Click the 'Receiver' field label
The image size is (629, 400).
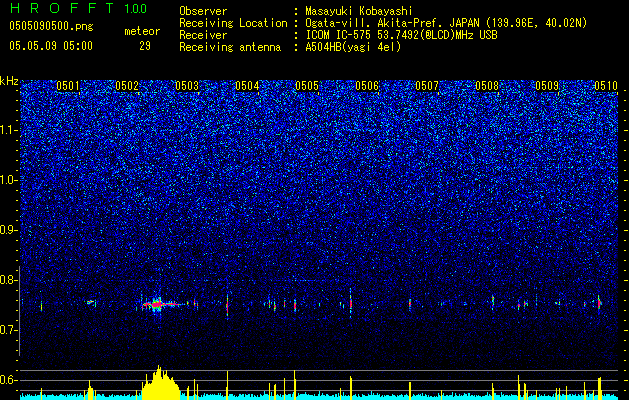pos(203,35)
